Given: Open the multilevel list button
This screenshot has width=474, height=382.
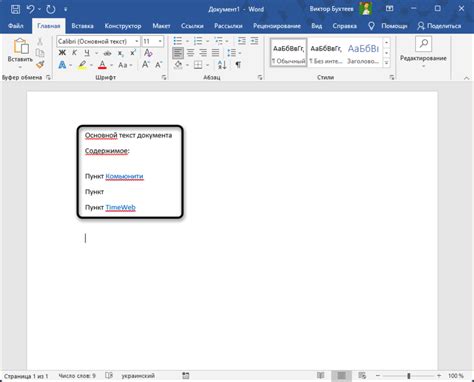Looking at the screenshot, I should click(218, 41).
